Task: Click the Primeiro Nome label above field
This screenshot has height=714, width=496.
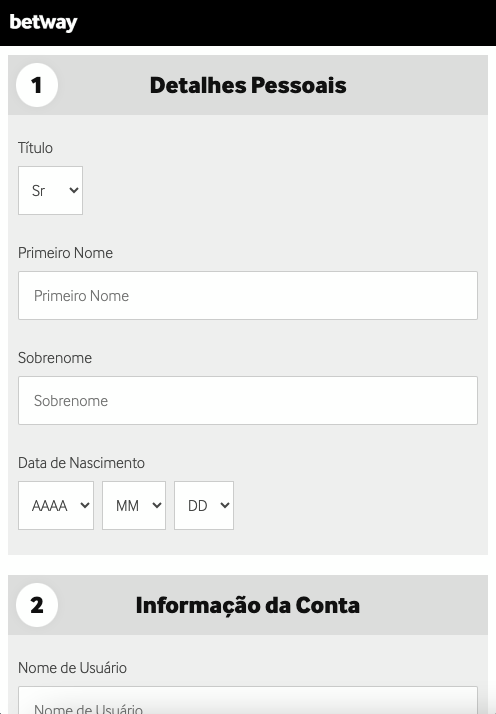Action: click(66, 253)
